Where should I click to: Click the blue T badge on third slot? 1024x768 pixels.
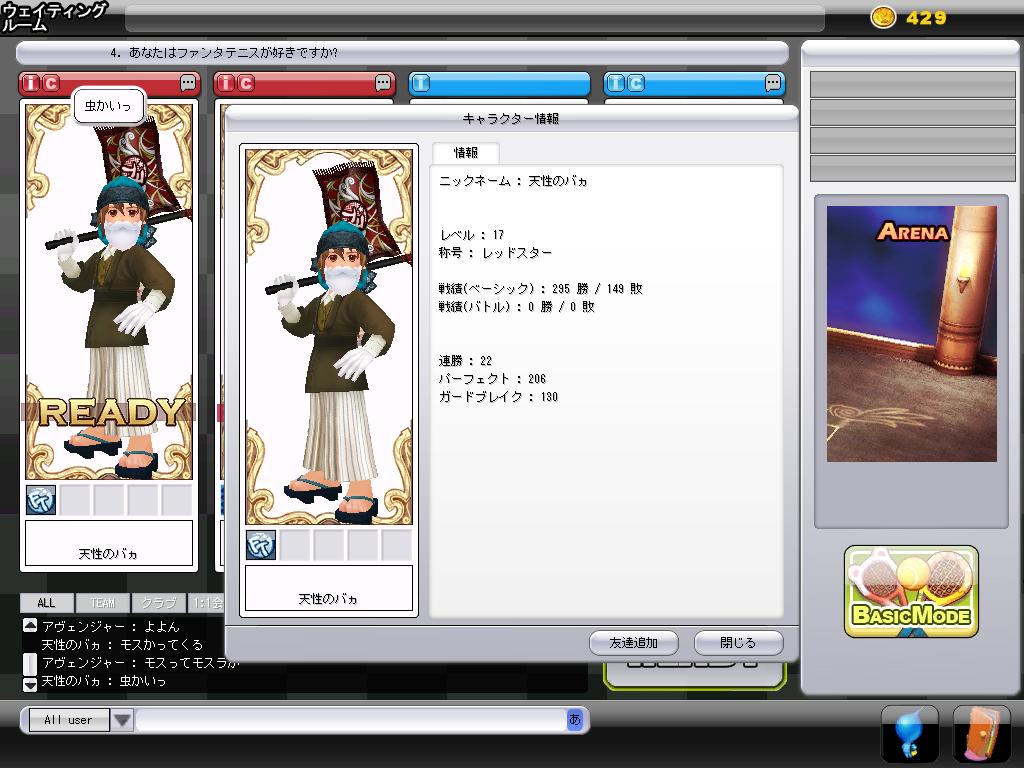pos(422,83)
